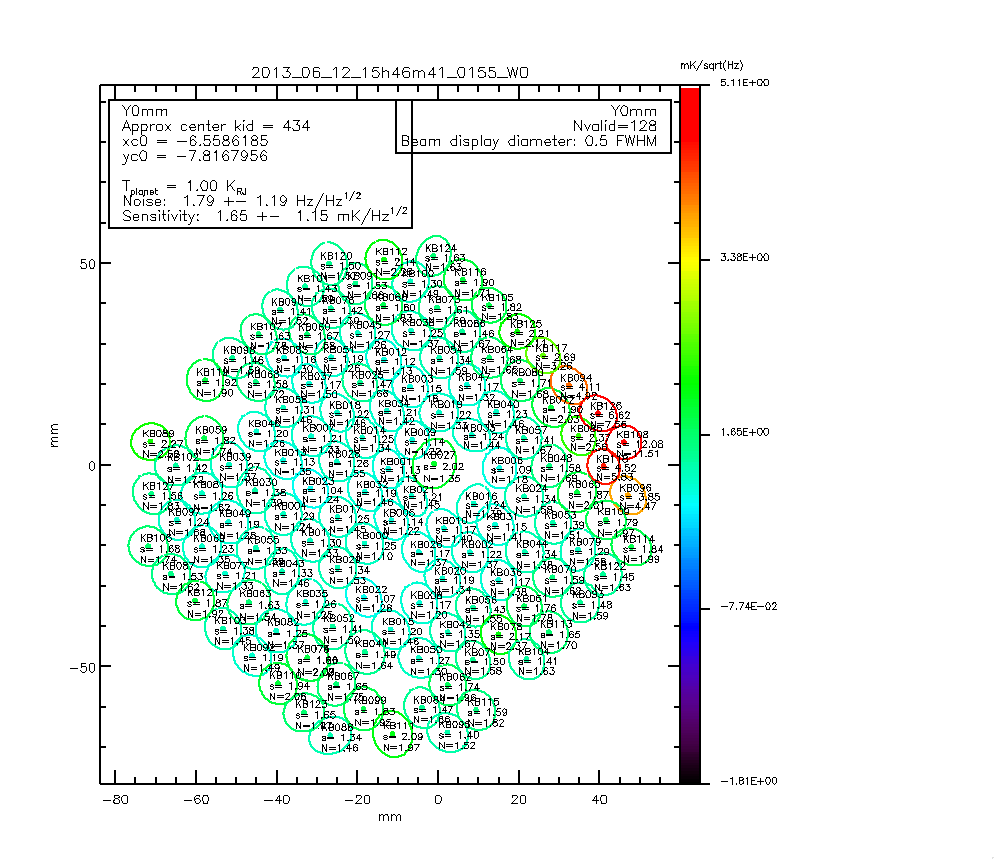The width and height of the screenshot is (994, 859).
Task: Click the mK/sqrt(Hz) colorbar unit label
Action: coord(712,65)
